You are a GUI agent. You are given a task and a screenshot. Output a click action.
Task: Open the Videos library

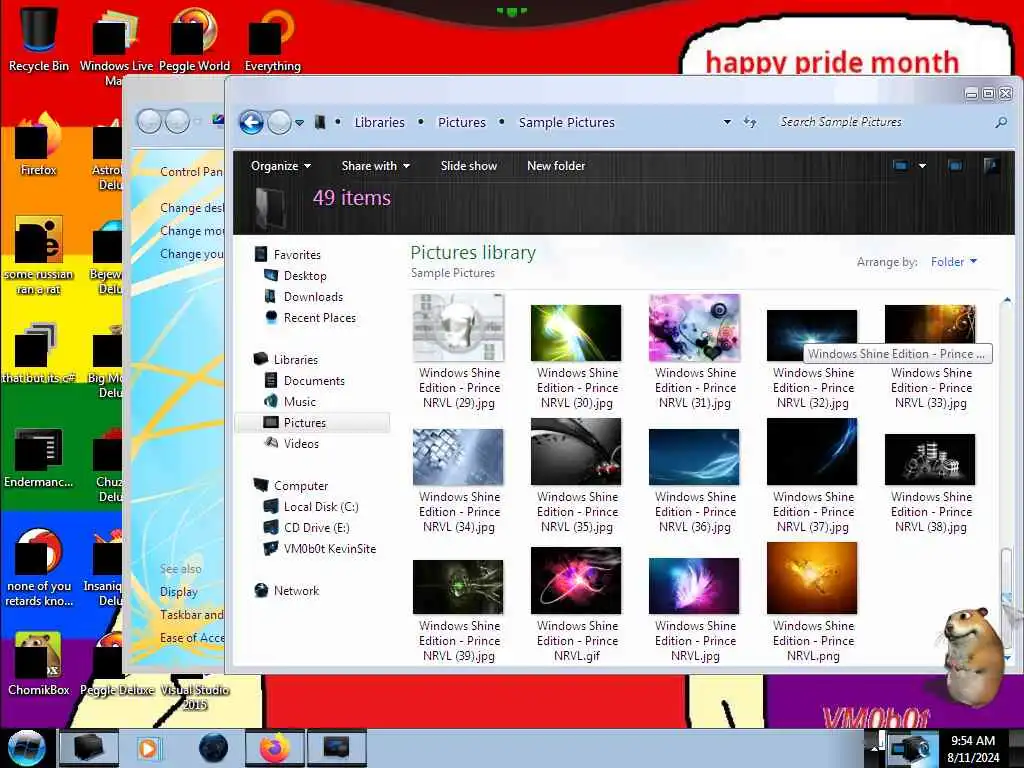pos(291,443)
